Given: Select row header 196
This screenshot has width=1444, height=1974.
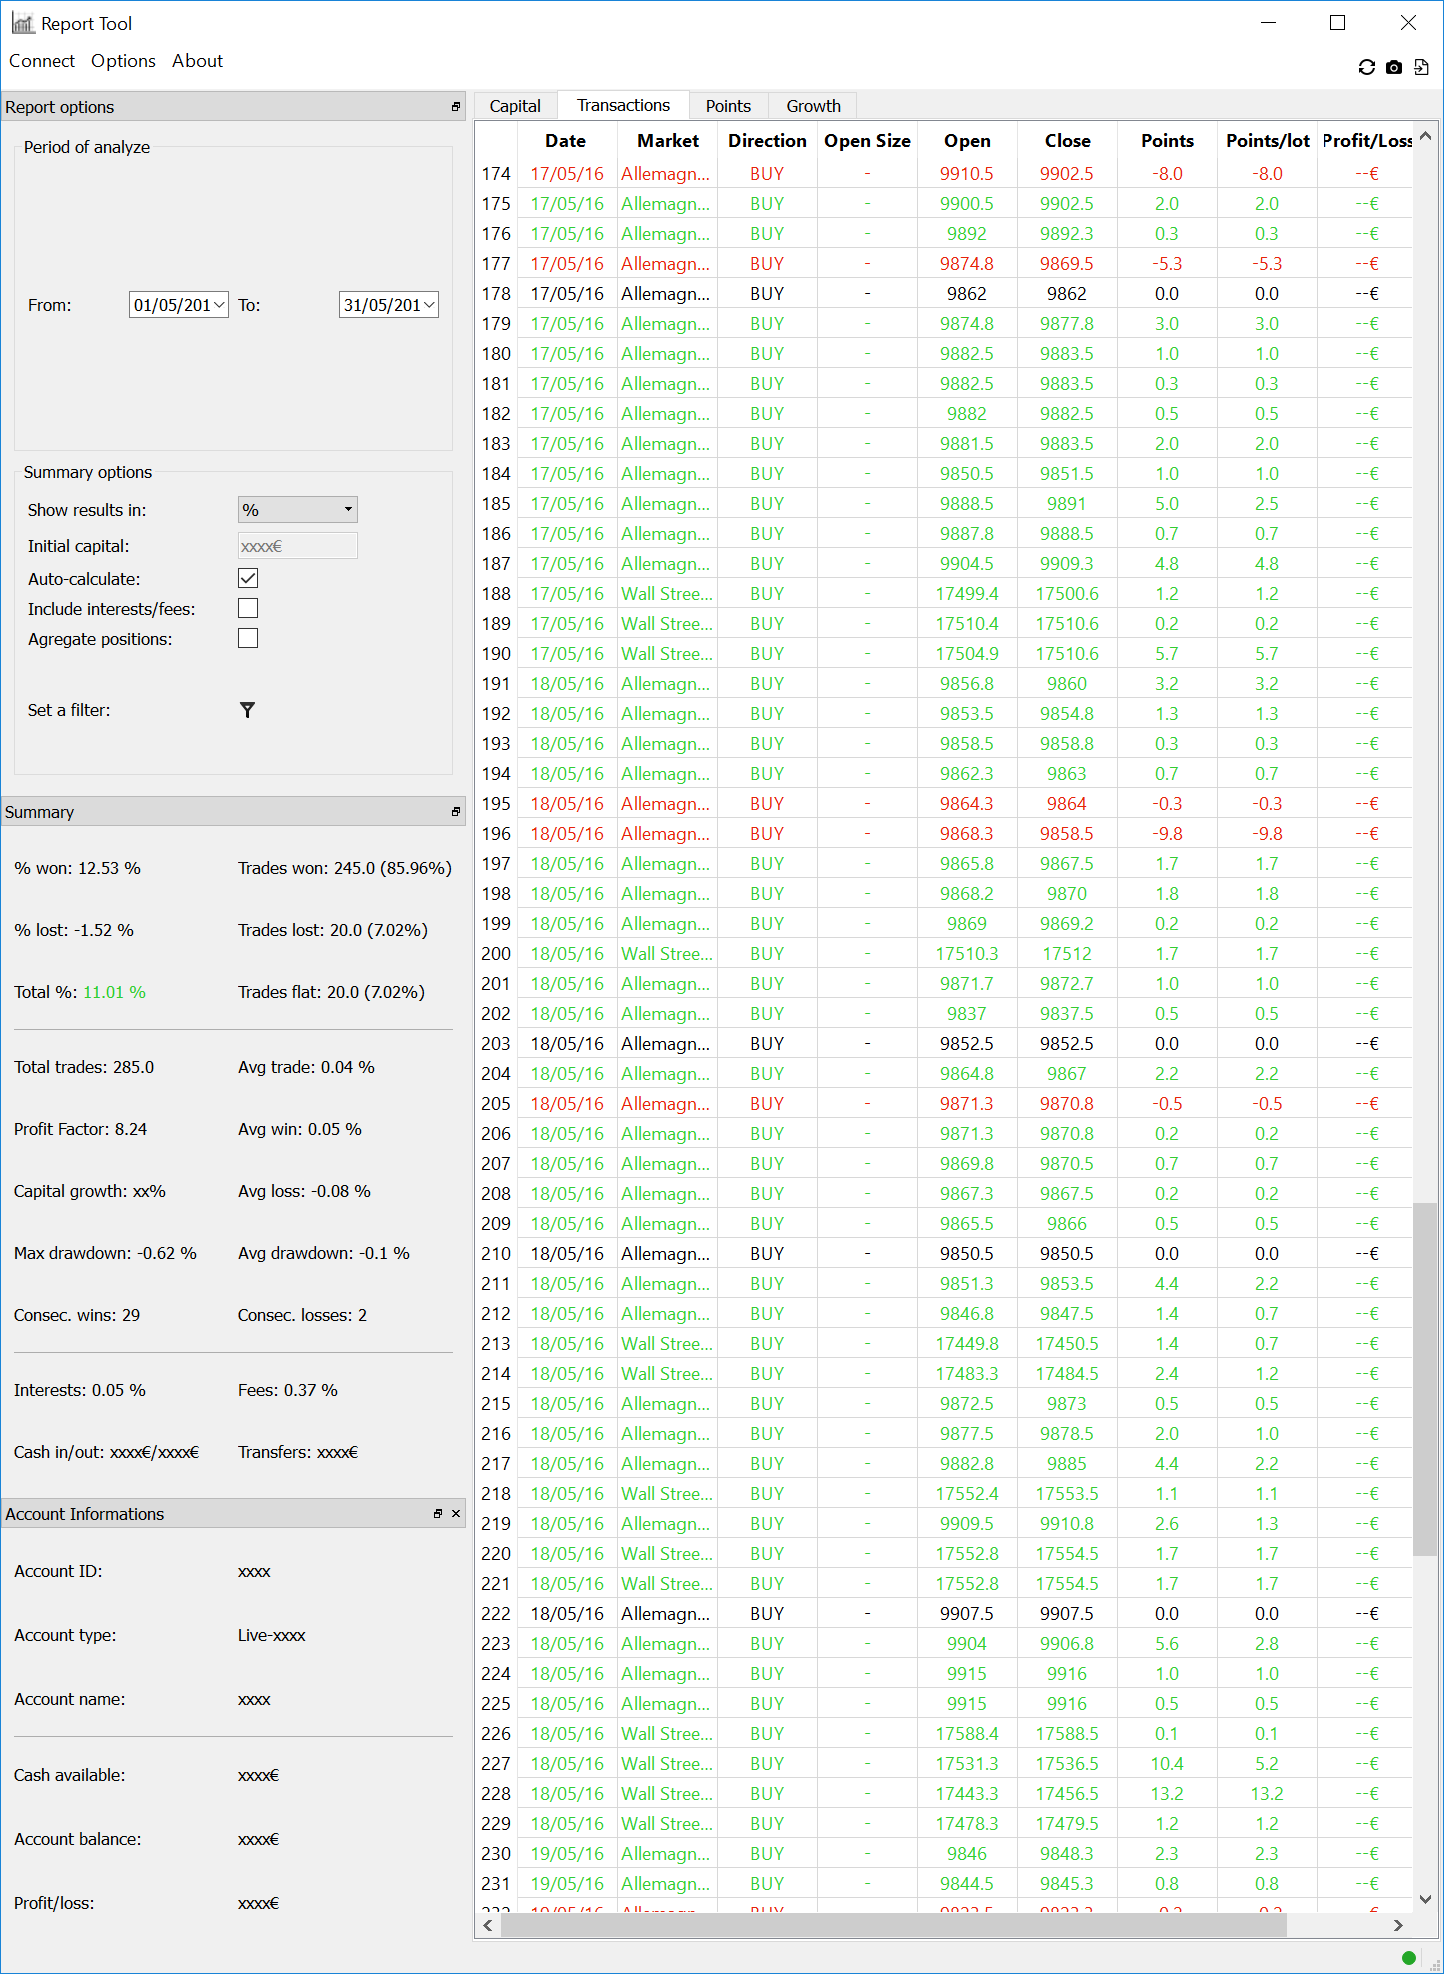Looking at the screenshot, I should point(496,834).
